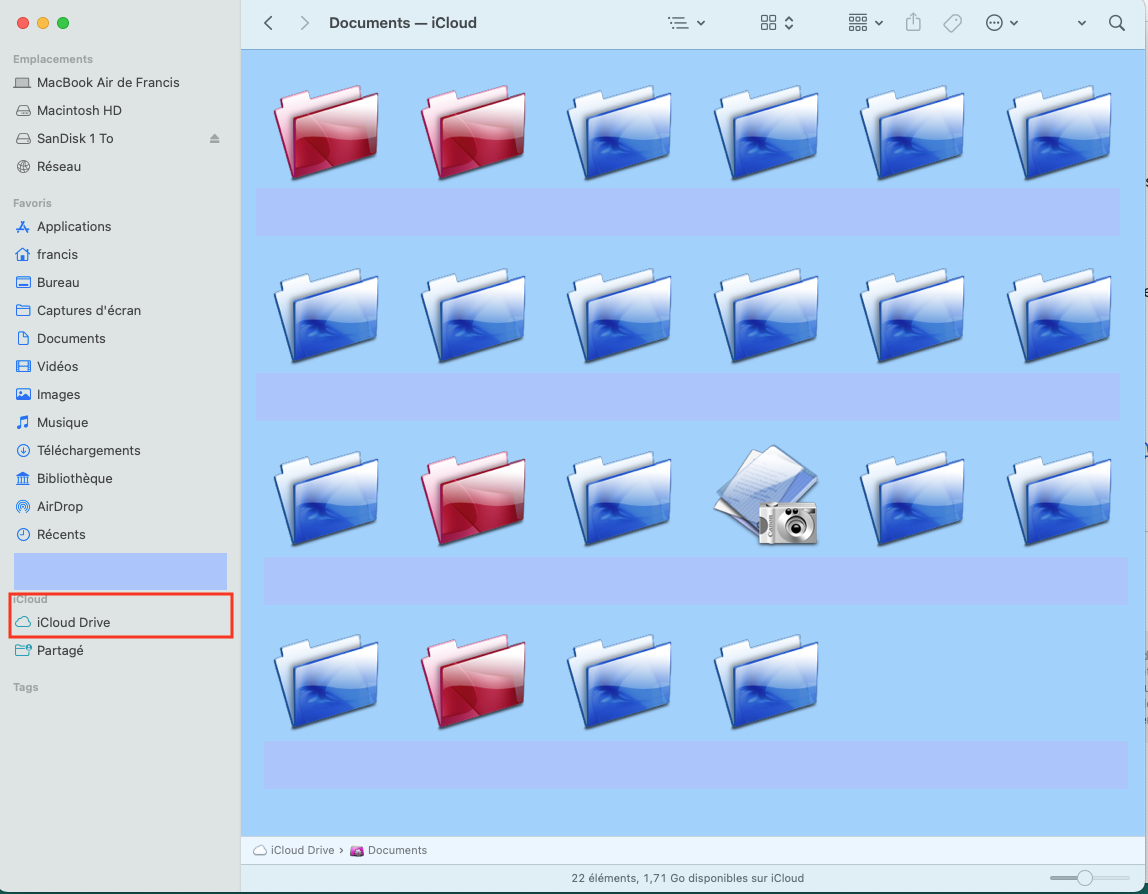Select Partagé in iCloud section

pyautogui.click(x=60, y=651)
